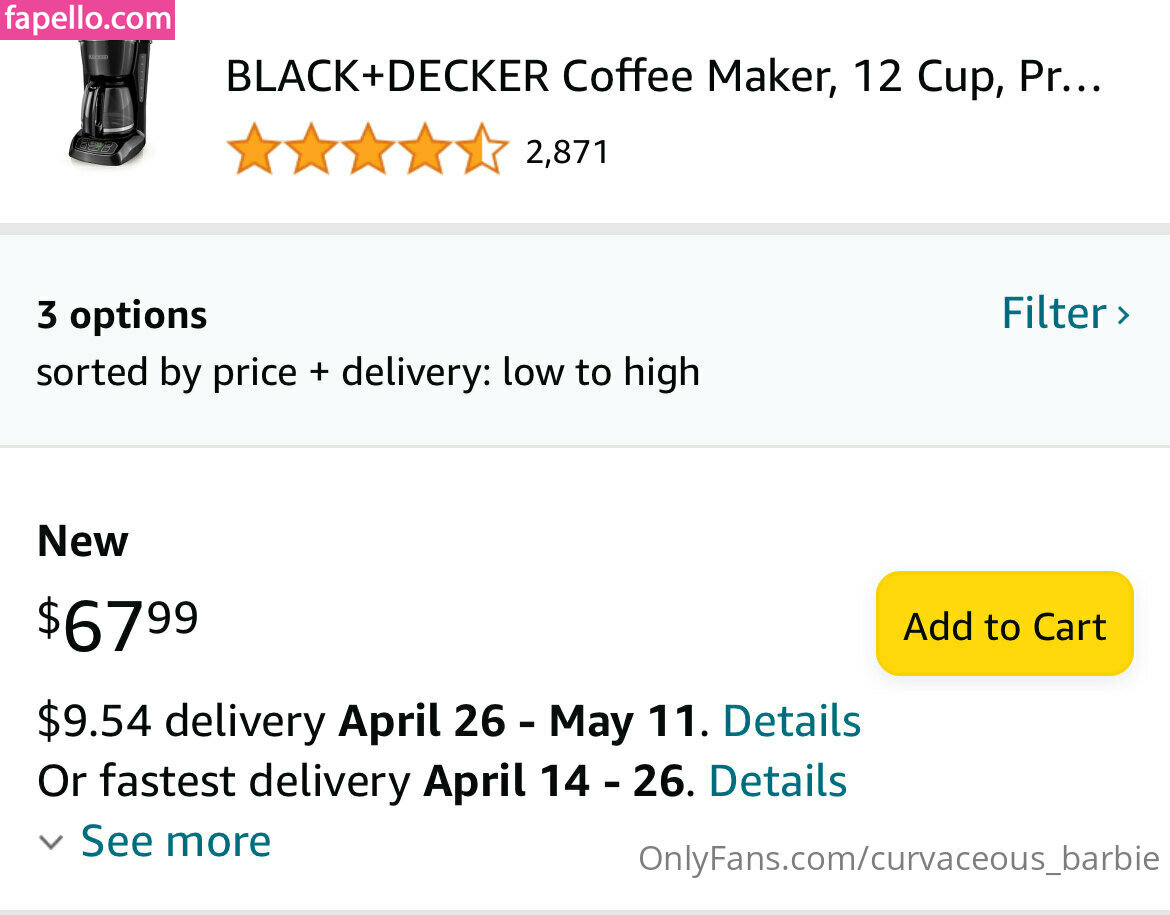Open Details for fastest delivery
1170x915 pixels.
[x=777, y=781]
